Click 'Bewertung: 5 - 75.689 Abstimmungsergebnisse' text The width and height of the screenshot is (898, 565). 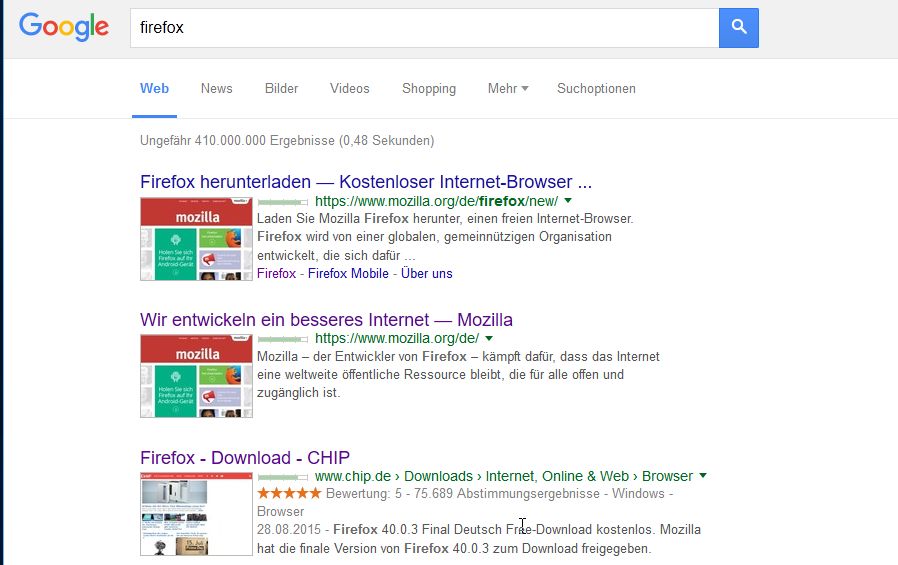pos(463,493)
